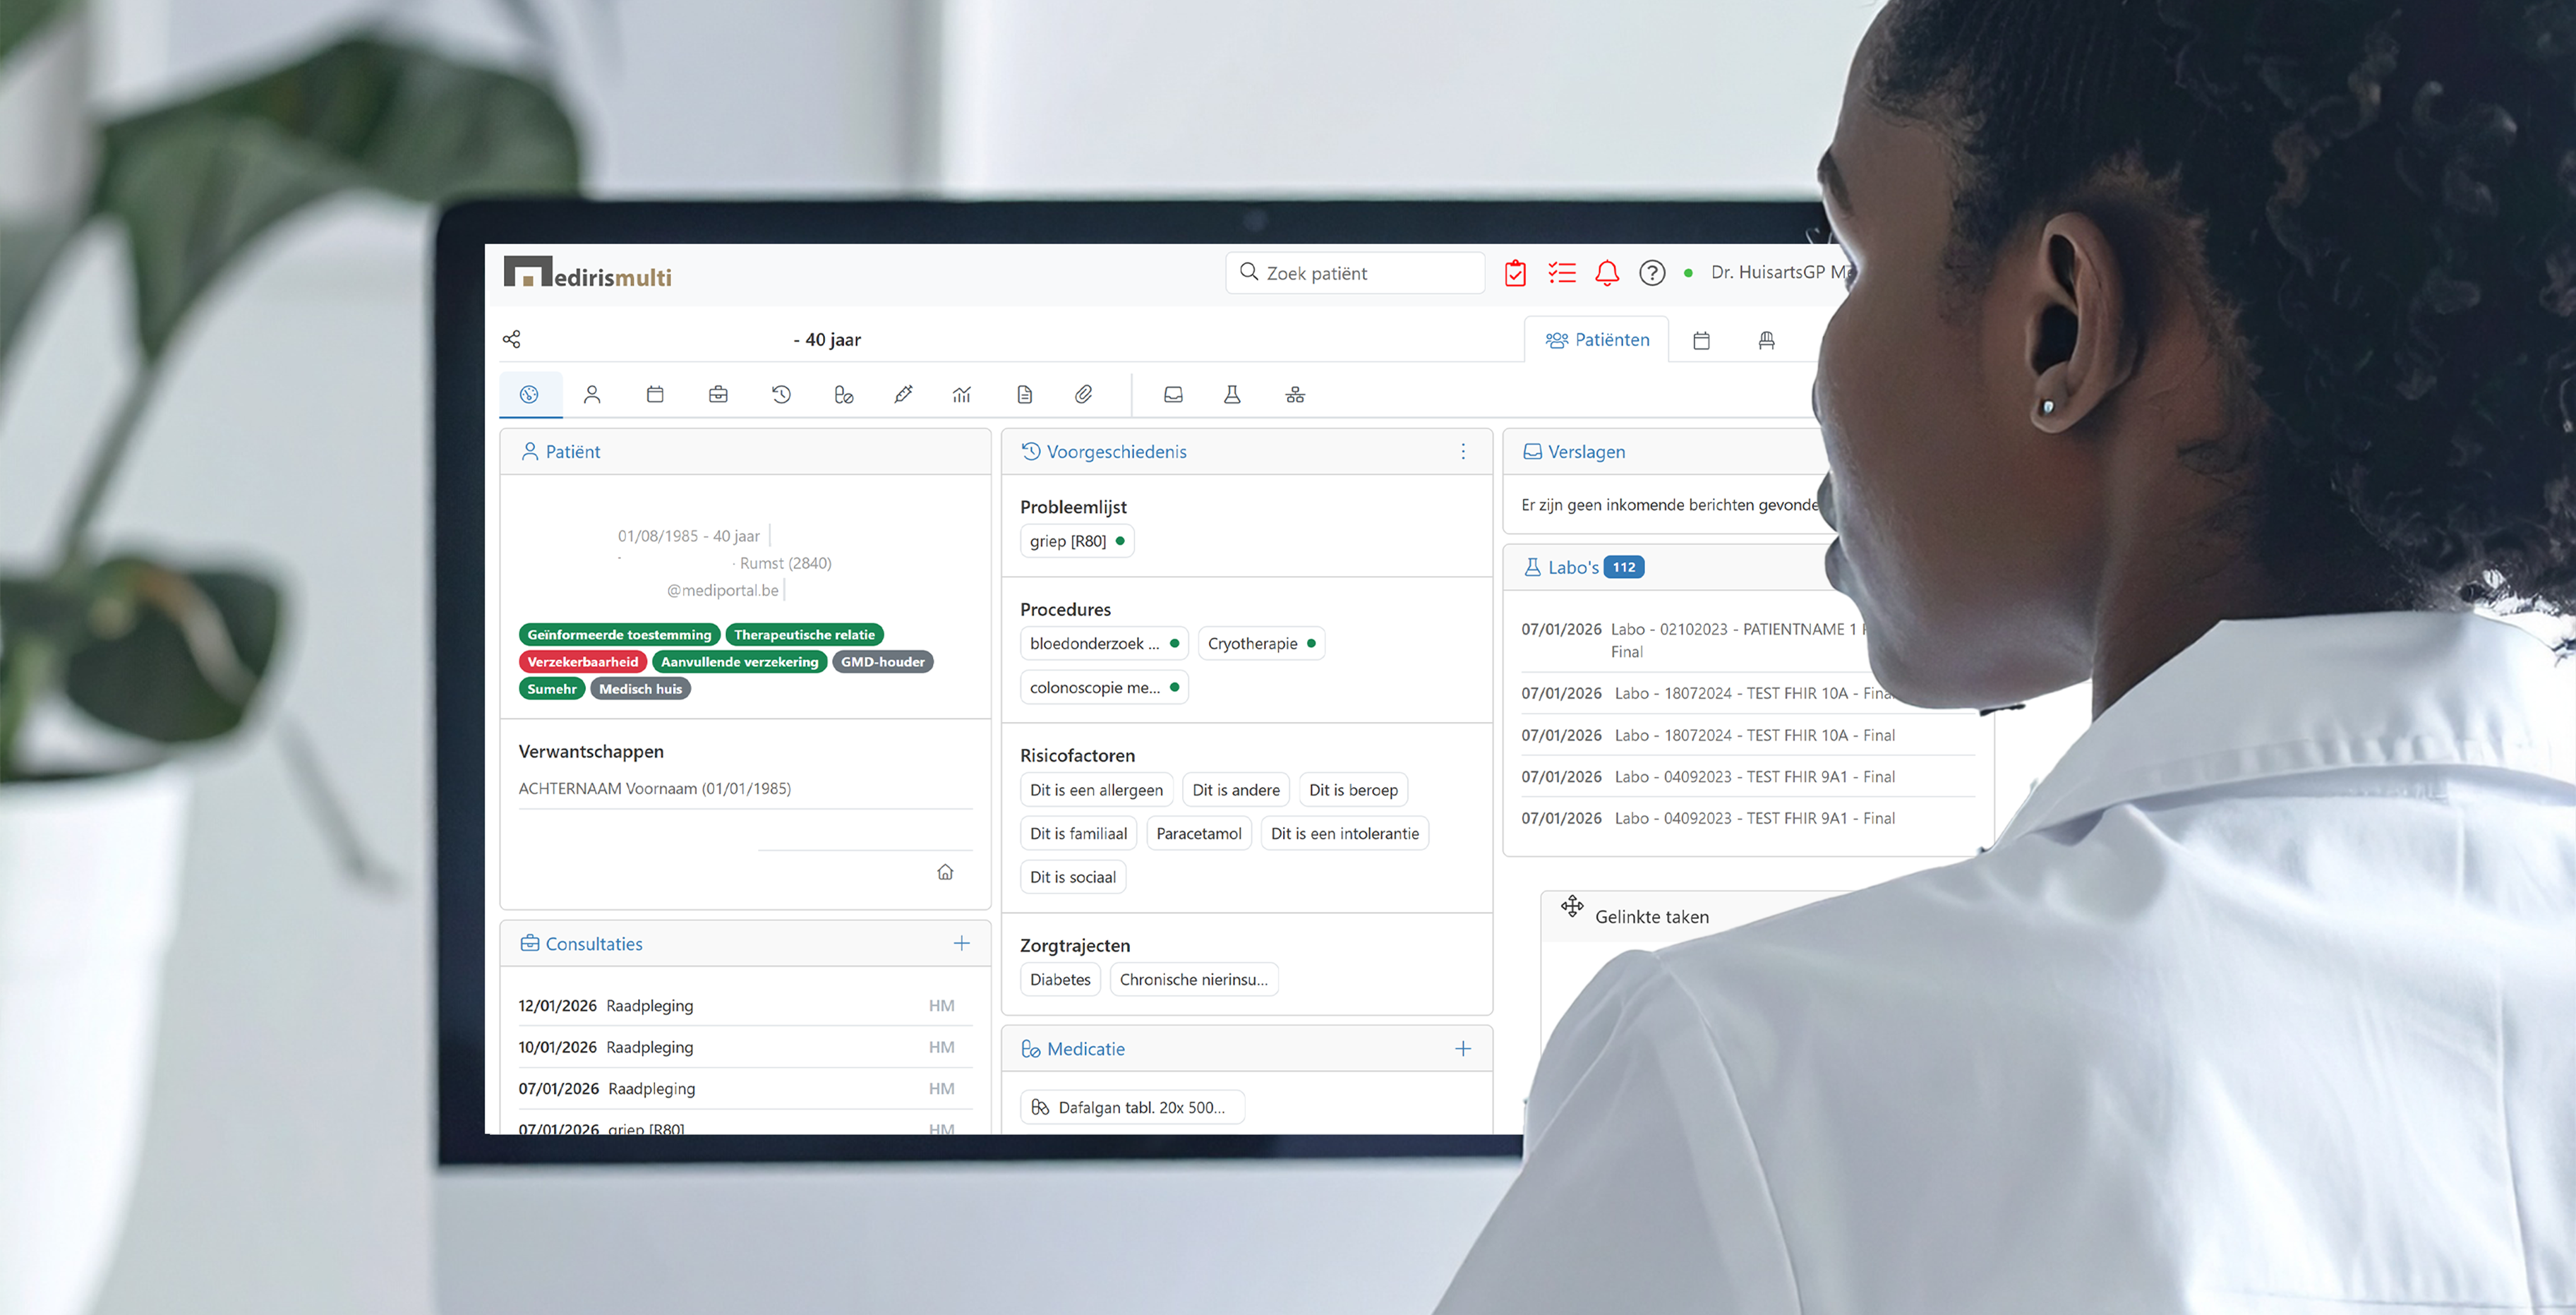
Task: Select the Chronische nierinsu... care pathway chip
Action: coord(1194,980)
